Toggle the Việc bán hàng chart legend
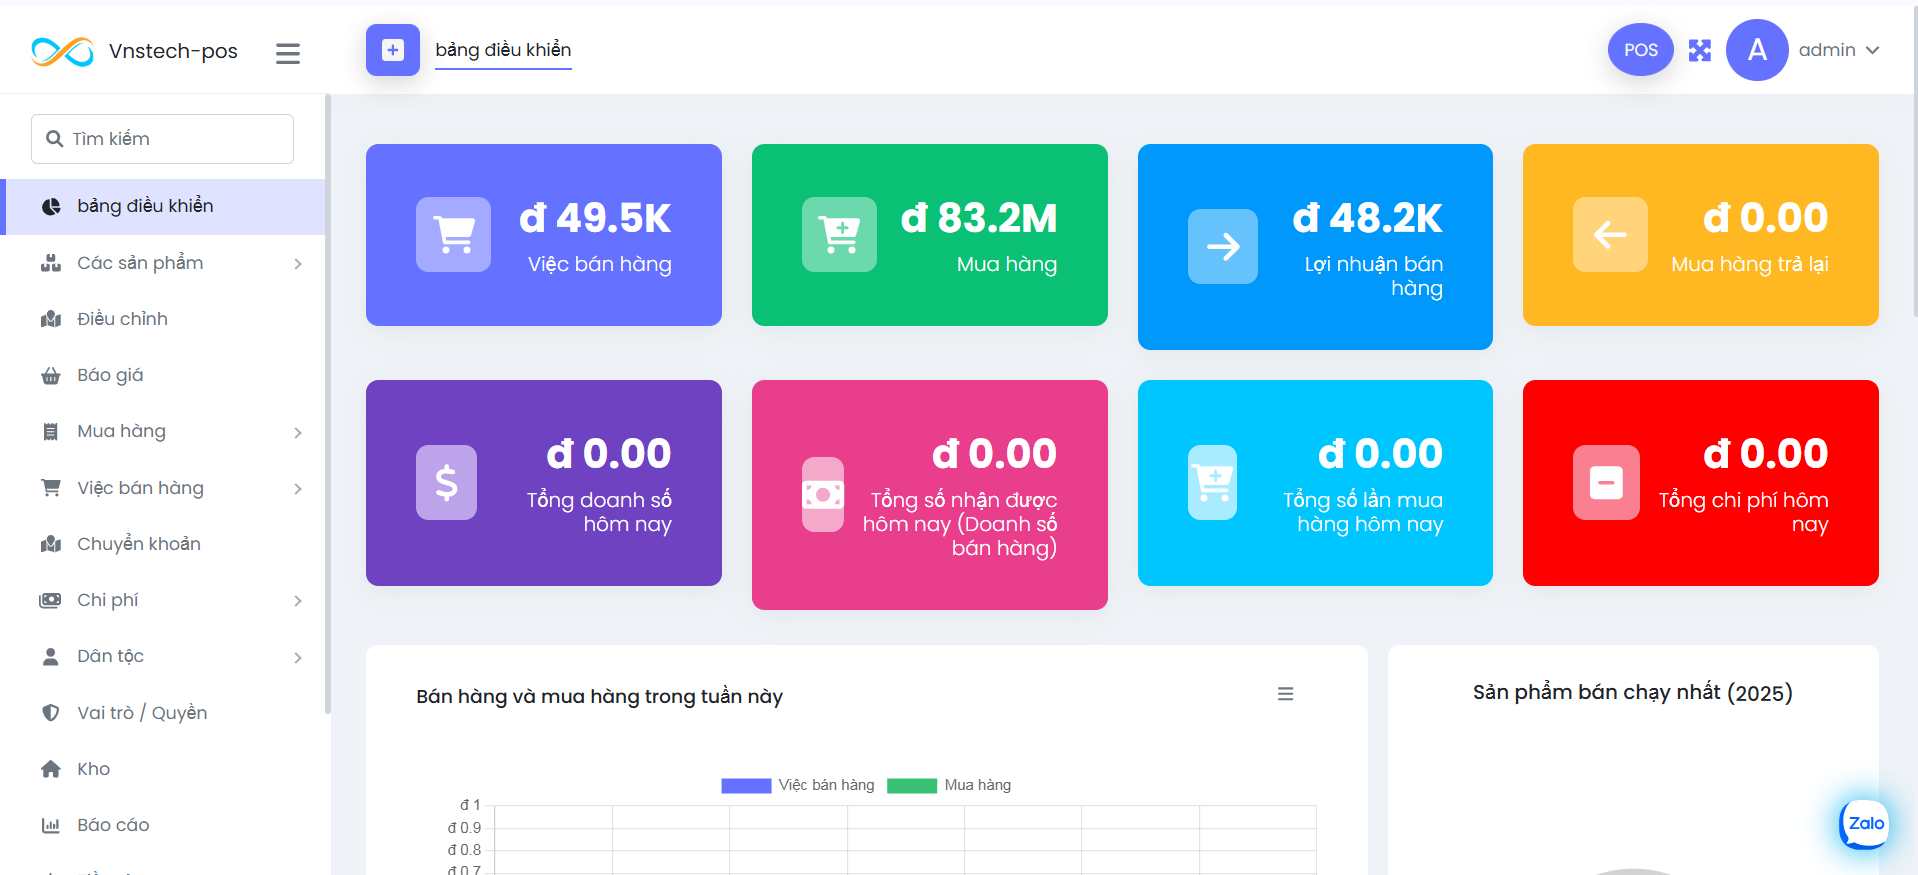This screenshot has width=1918, height=875. (x=798, y=785)
